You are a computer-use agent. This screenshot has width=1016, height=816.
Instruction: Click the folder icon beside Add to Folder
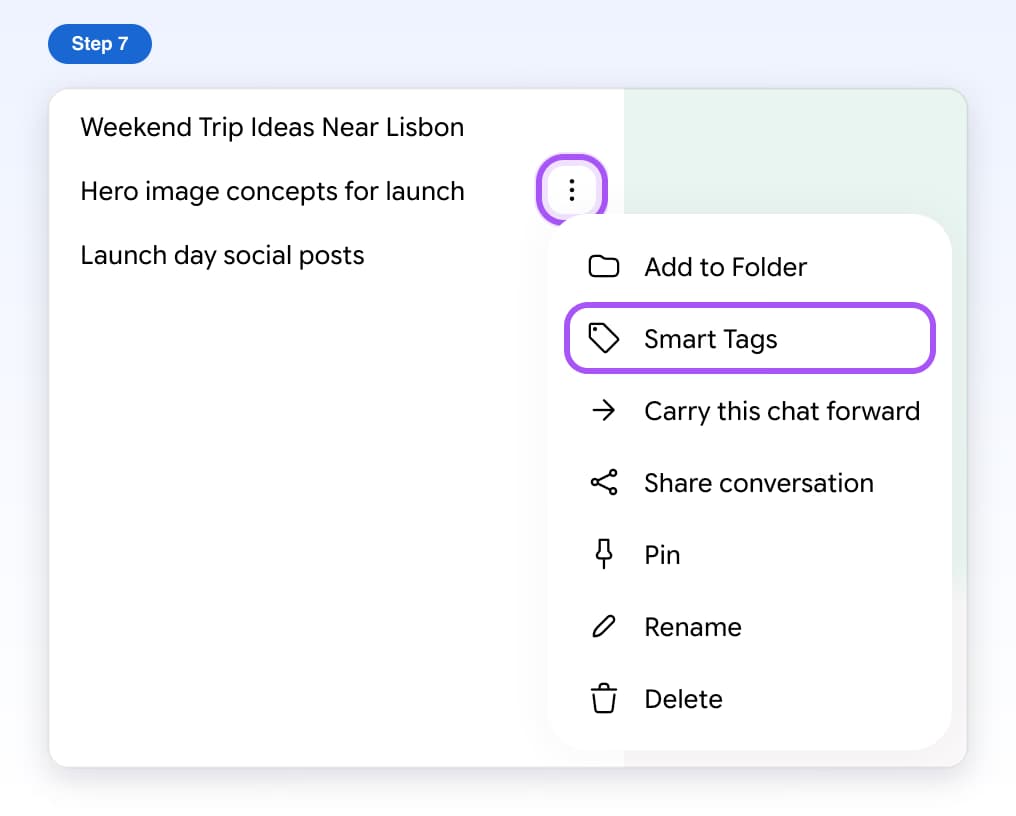coord(603,266)
